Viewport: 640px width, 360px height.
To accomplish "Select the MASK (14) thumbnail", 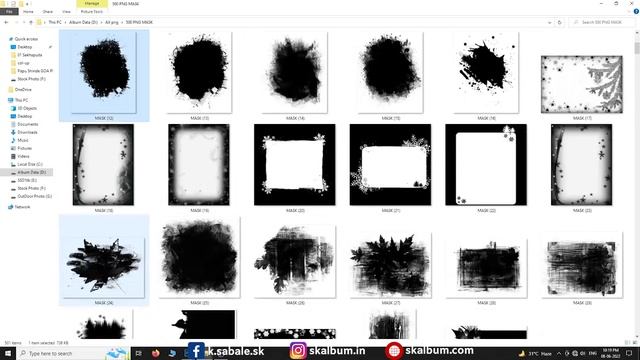I will tap(295, 73).
